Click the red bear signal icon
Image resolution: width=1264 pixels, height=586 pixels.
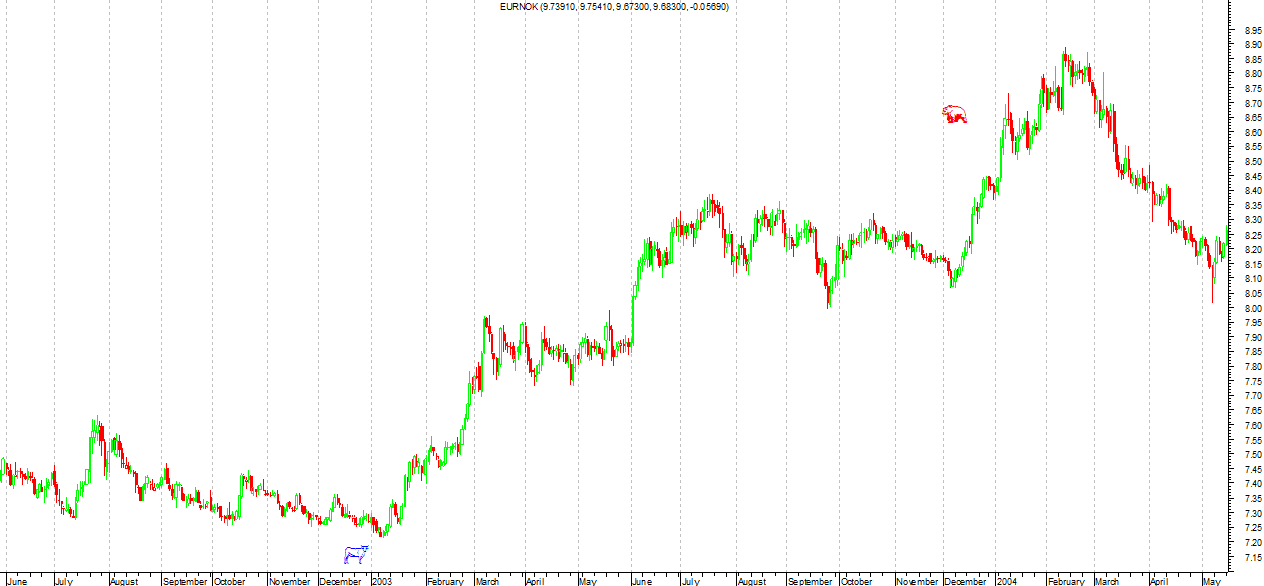(955, 115)
